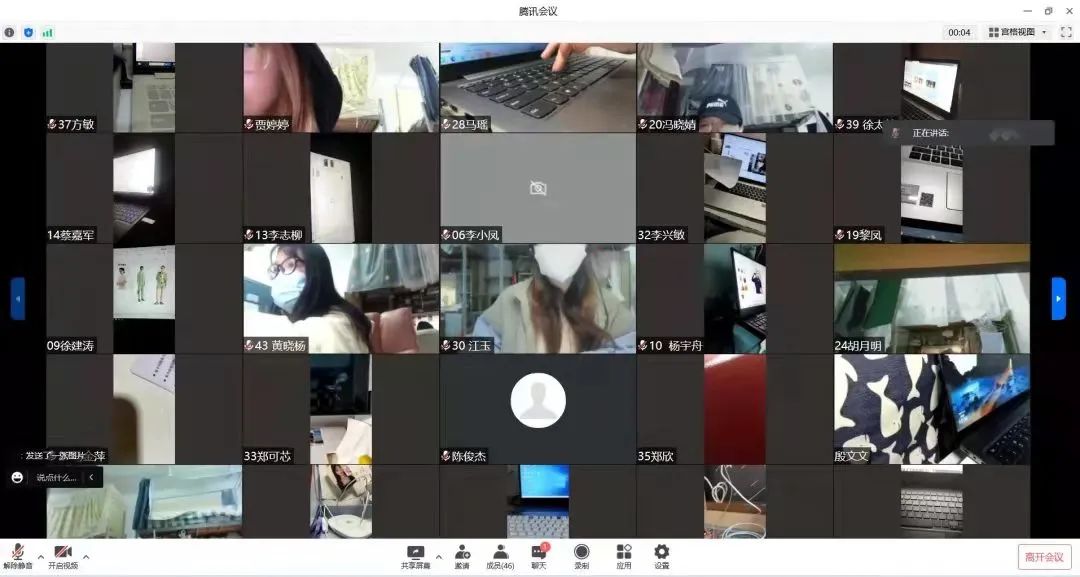Toggle fullscreen mode icon at top right

1066,32
